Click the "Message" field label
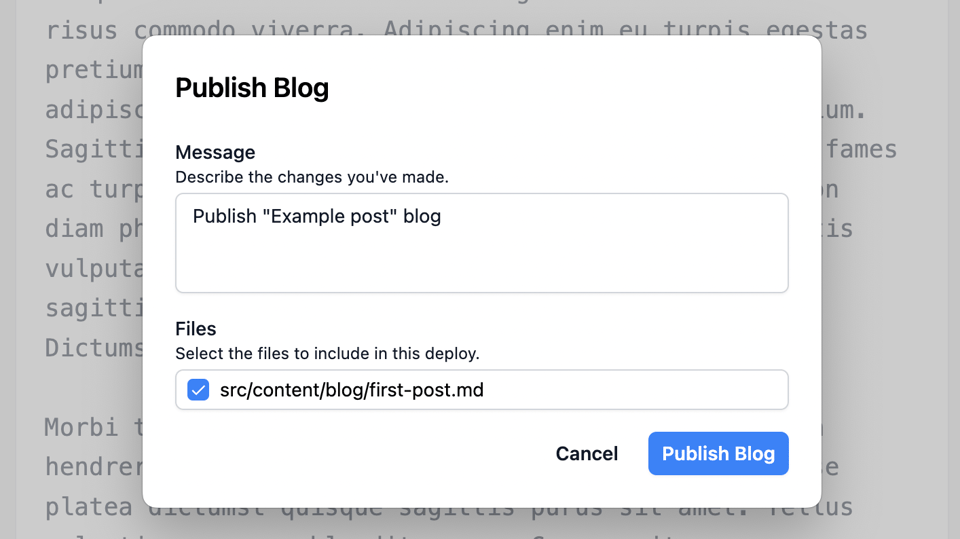The height and width of the screenshot is (539, 960). (x=215, y=152)
